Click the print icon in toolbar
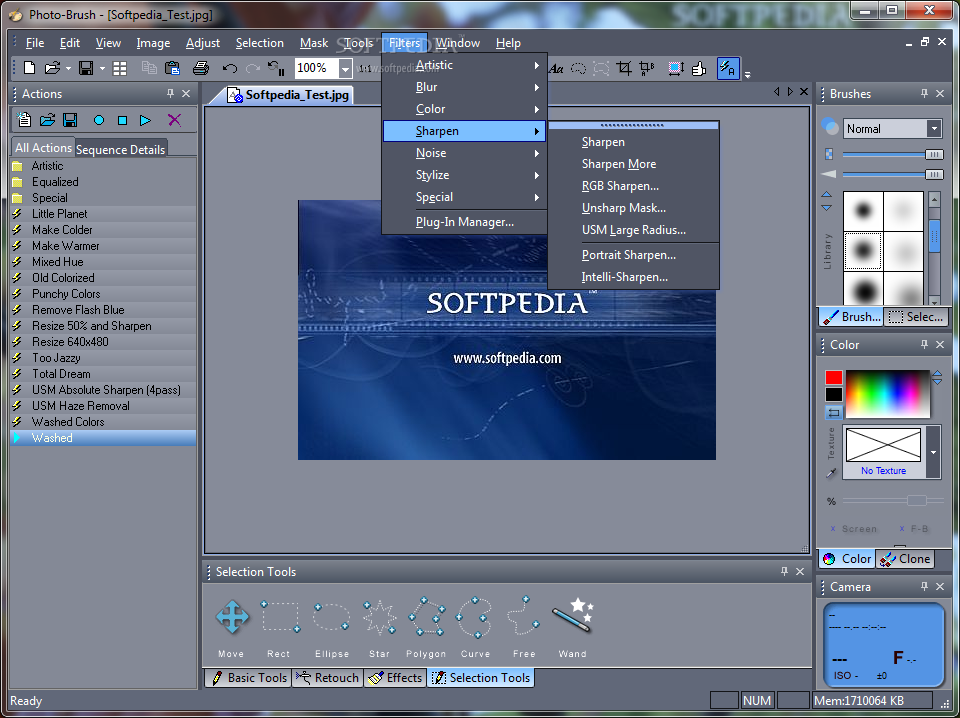 click(200, 68)
